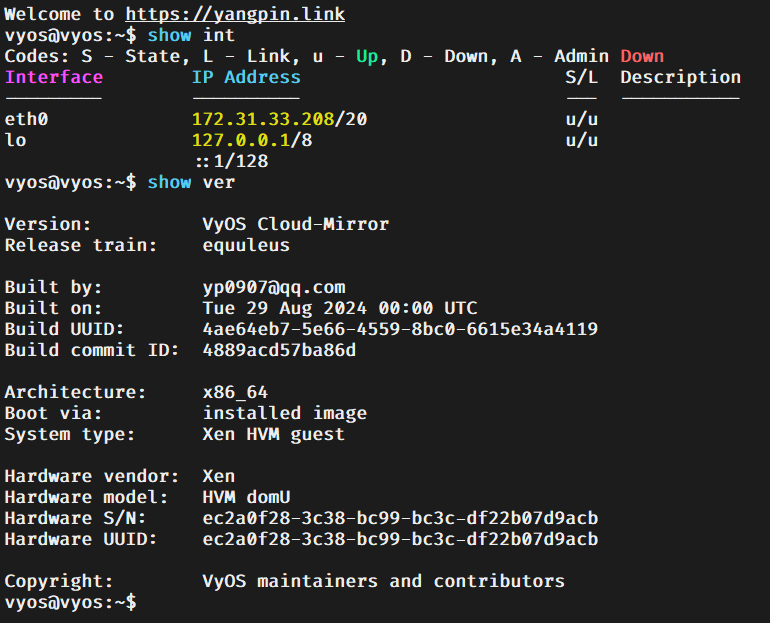The height and width of the screenshot is (623, 770).
Task: Select loopback address 127.0.0.1/8
Action: [x=252, y=140]
